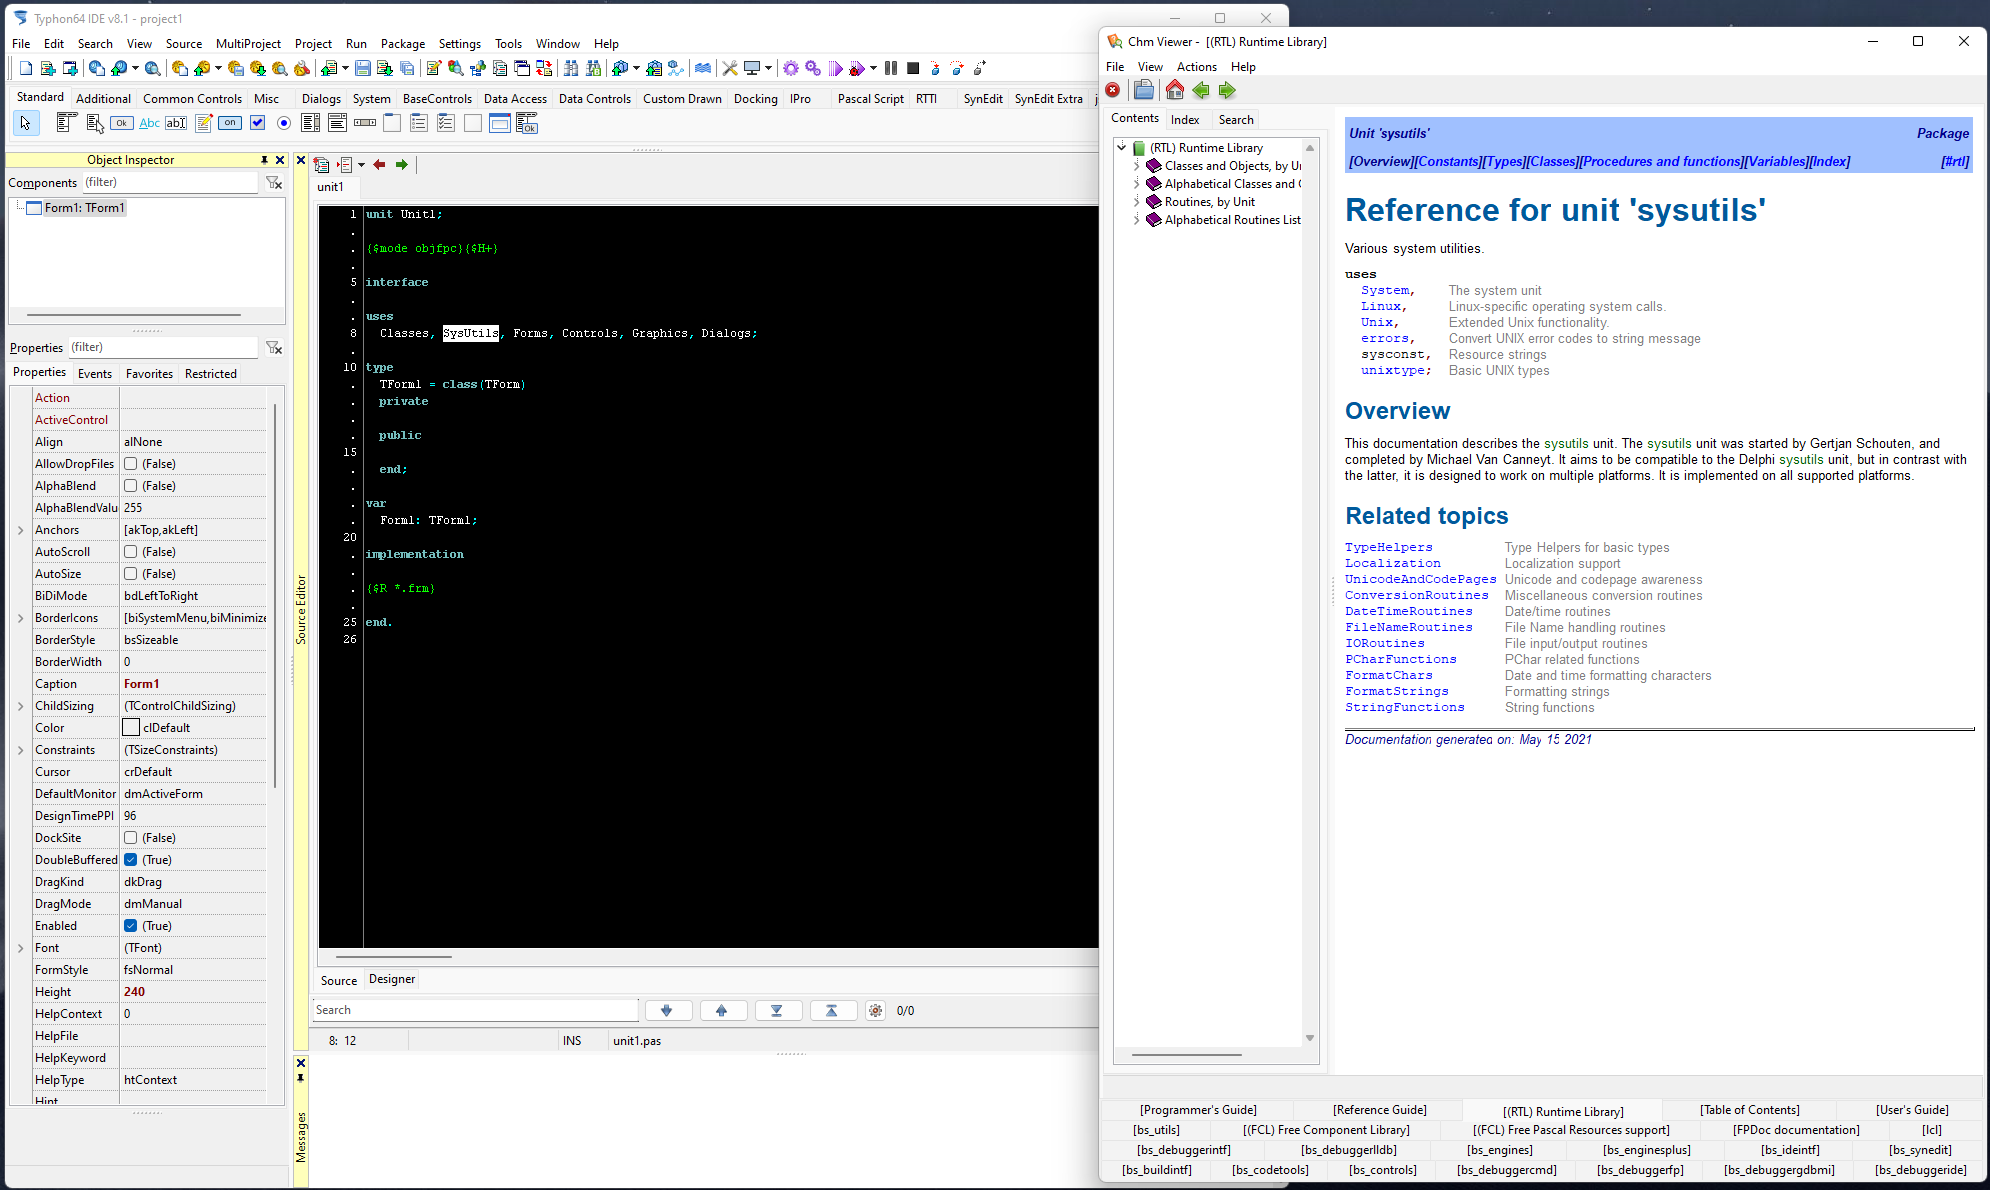Switch to Common Controls palette tab
Screen dimensions: 1990x1190
[192, 98]
